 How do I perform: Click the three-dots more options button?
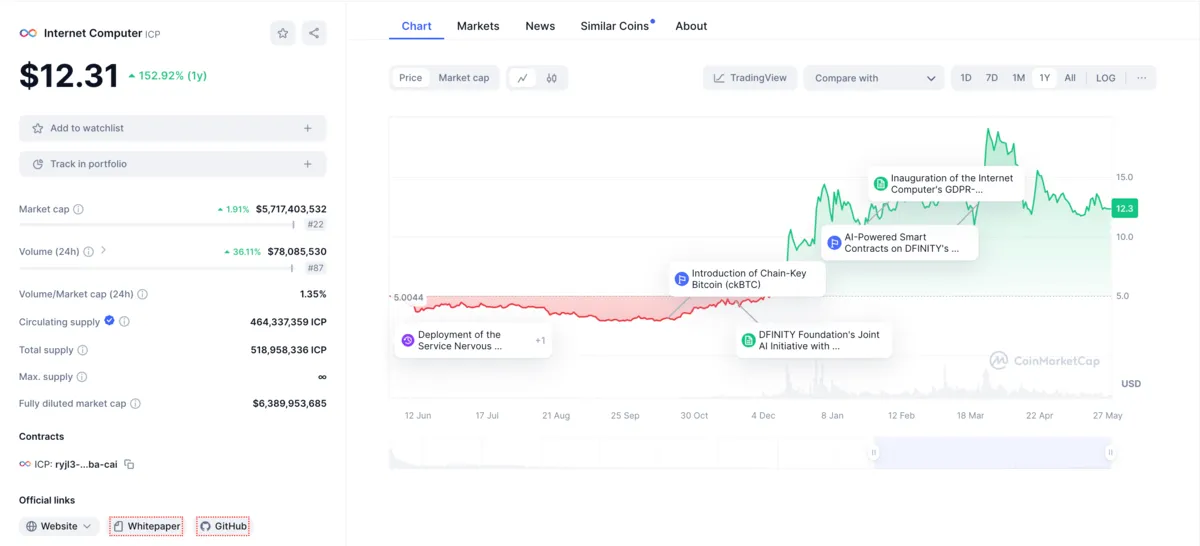(1142, 78)
